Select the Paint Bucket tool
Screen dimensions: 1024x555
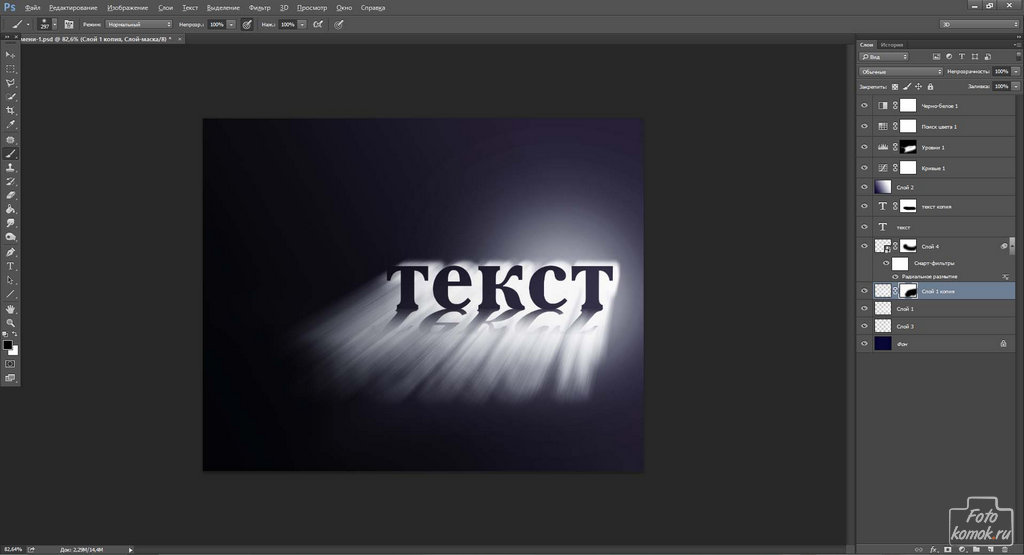(x=10, y=209)
